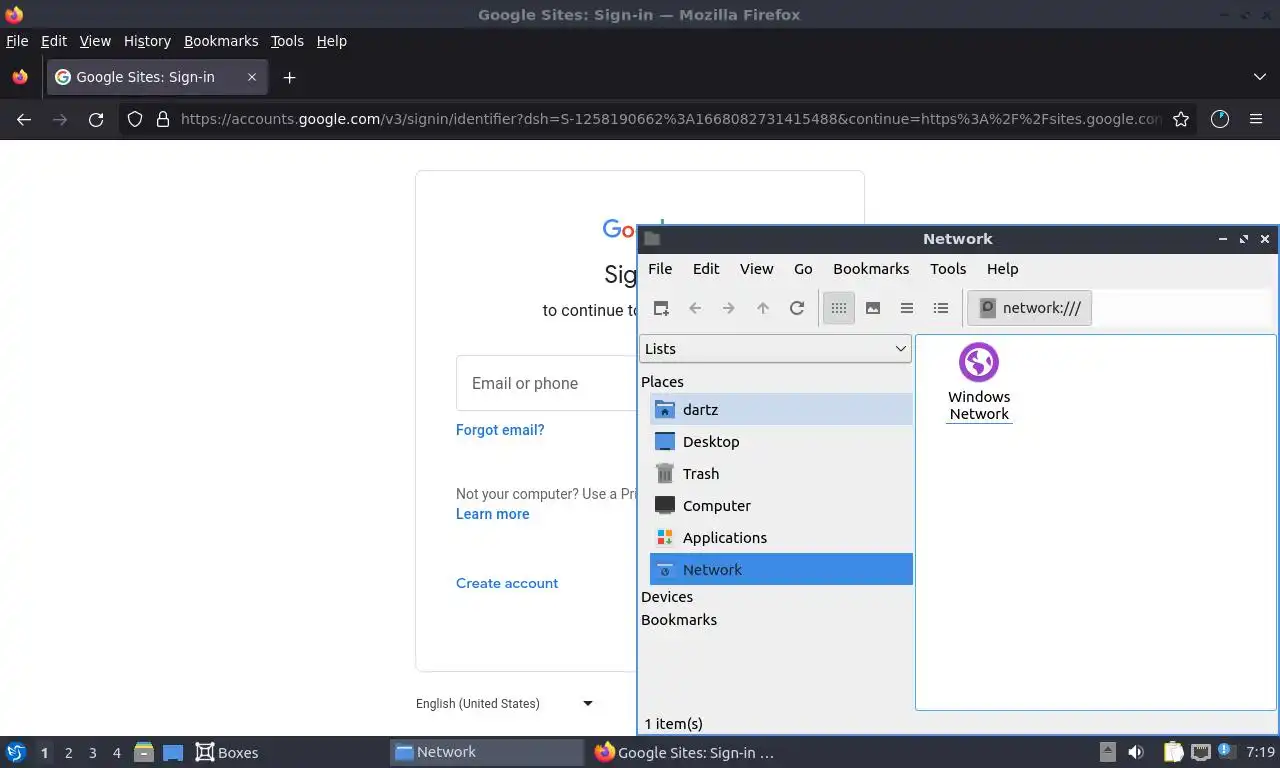Open Firefox Tools menu
This screenshot has height=768, width=1280.
(x=287, y=41)
